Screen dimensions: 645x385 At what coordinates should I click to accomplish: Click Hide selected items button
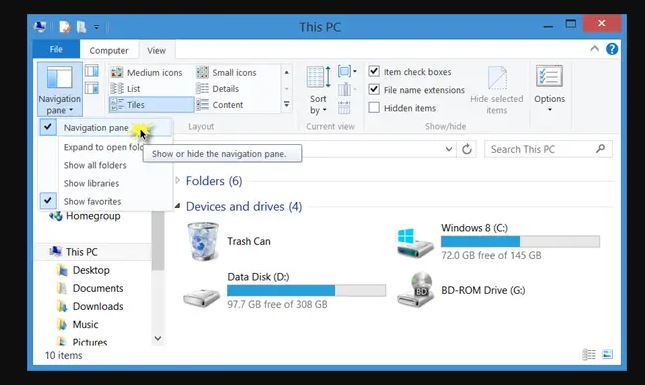coord(497,90)
